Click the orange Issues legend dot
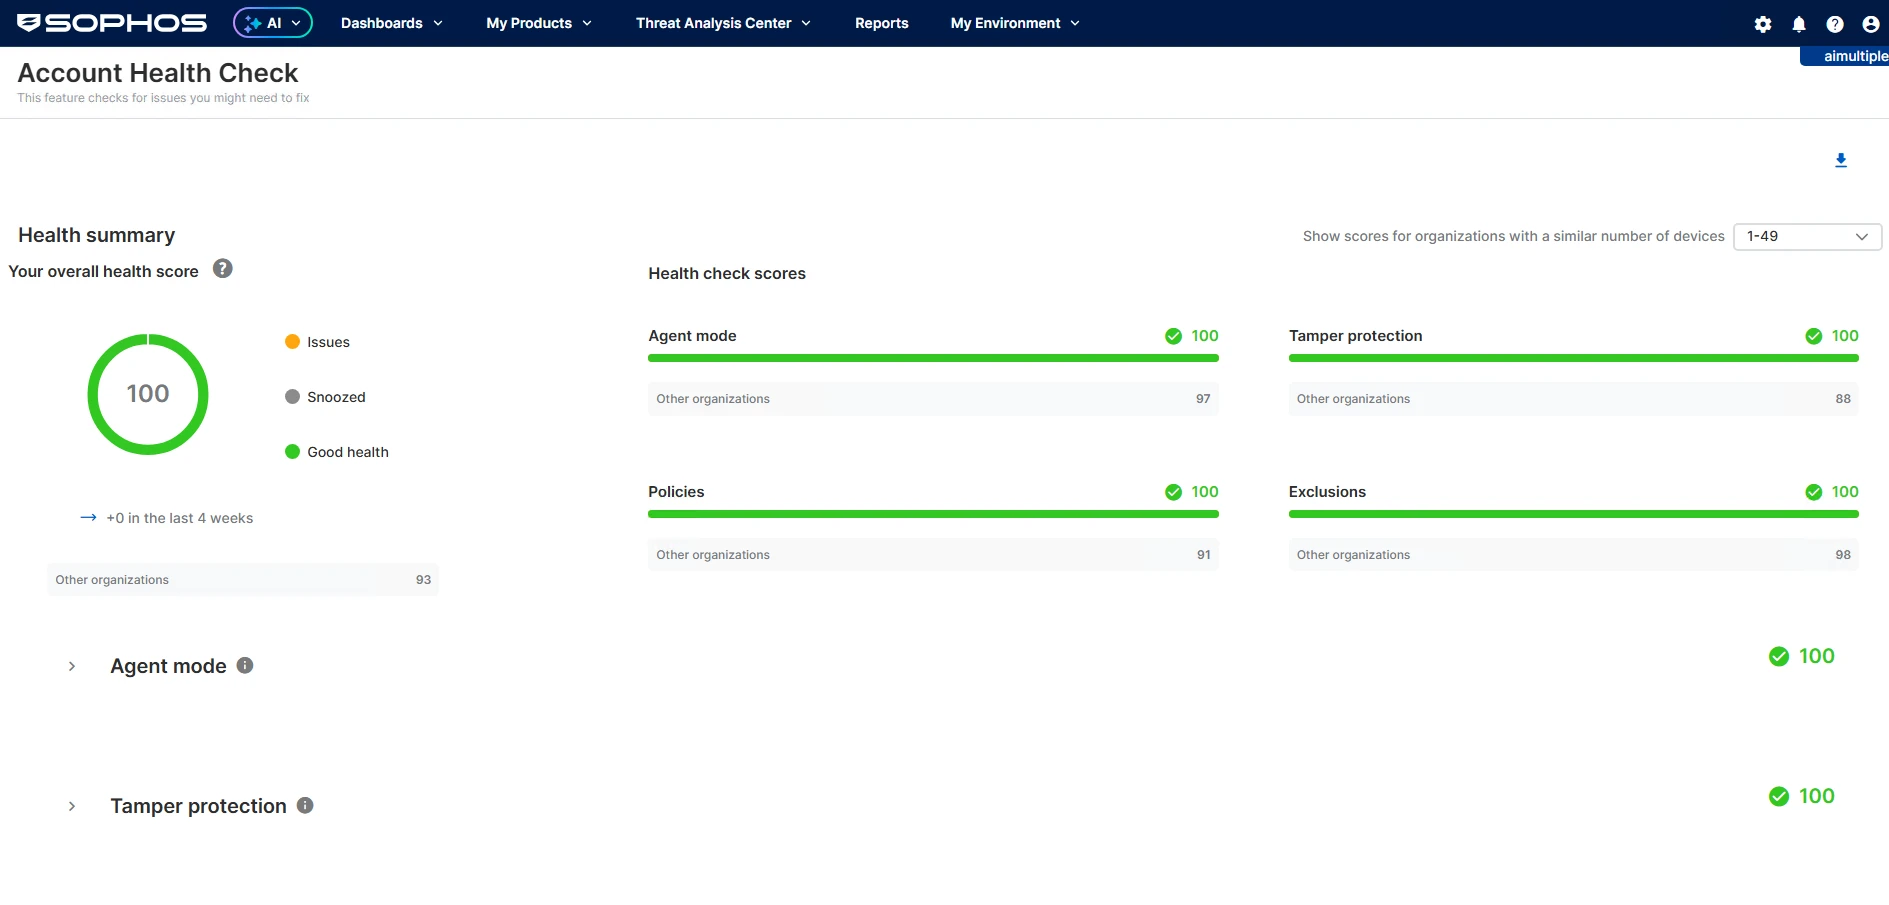The height and width of the screenshot is (905, 1889). pyautogui.click(x=293, y=341)
